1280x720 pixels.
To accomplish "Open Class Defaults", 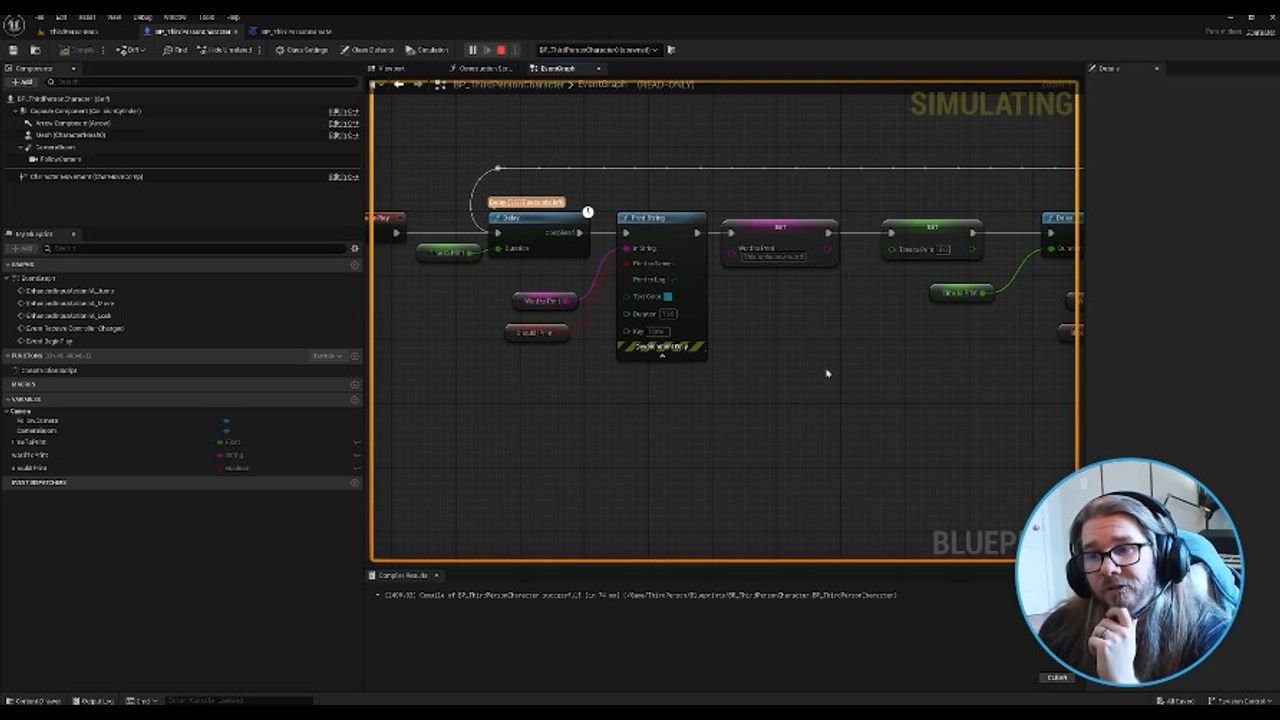I will tap(367, 50).
